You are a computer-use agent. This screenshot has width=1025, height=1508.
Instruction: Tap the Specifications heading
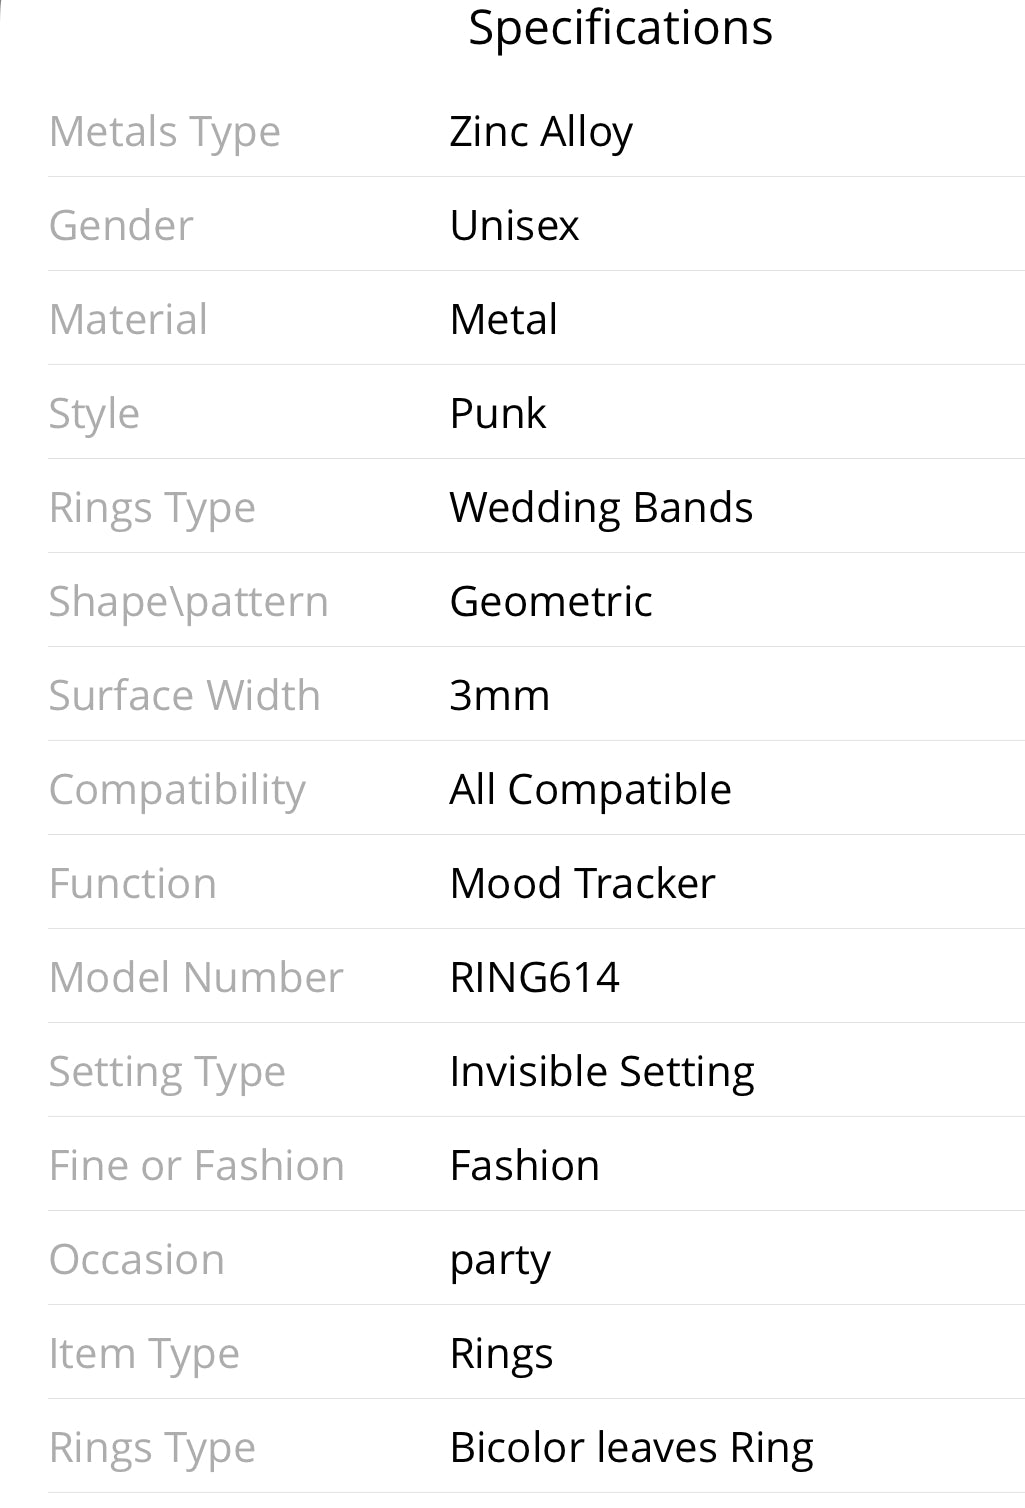click(x=620, y=27)
